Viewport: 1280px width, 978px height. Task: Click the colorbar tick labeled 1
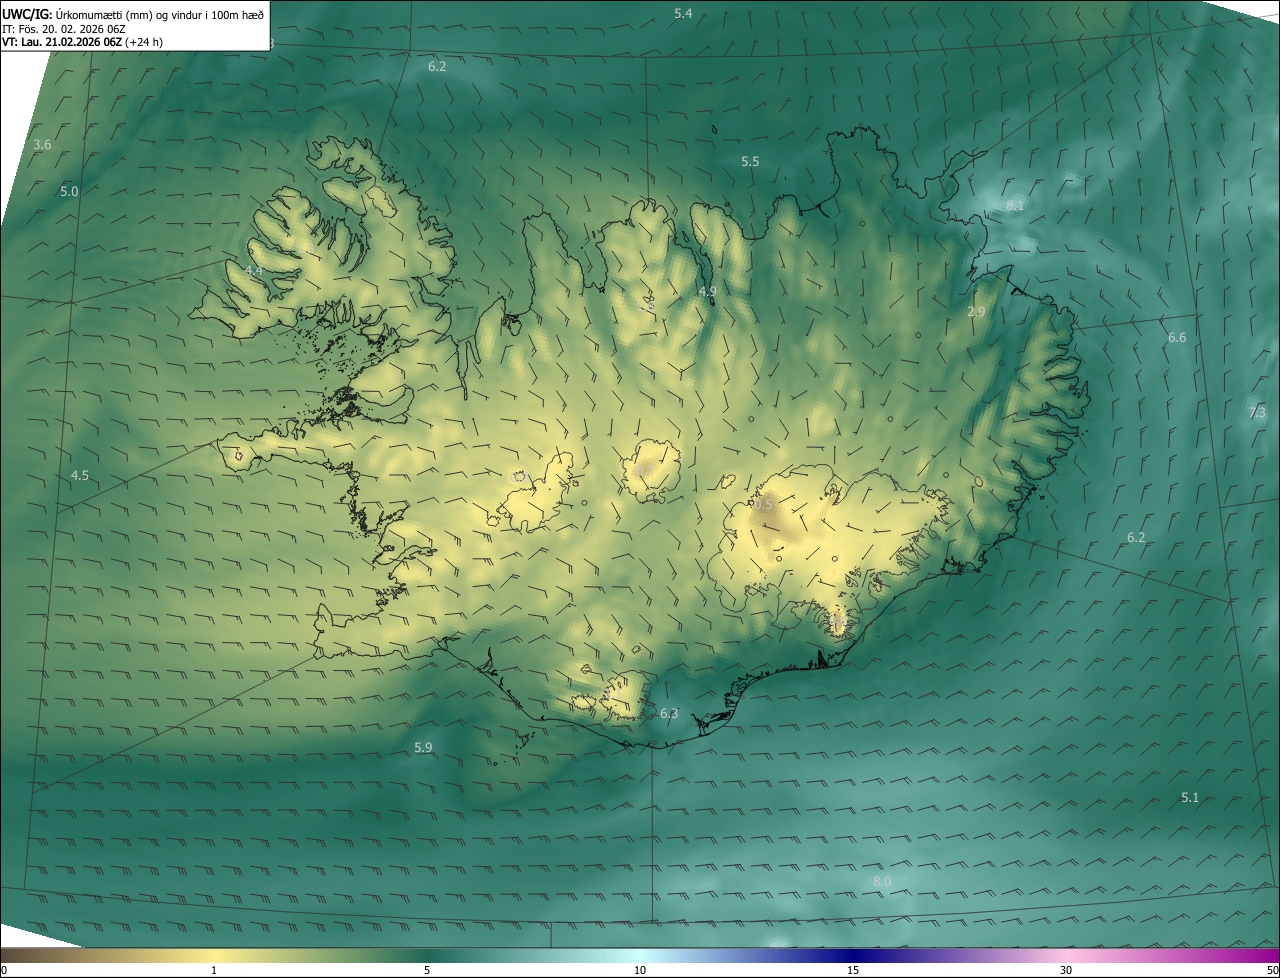point(214,970)
